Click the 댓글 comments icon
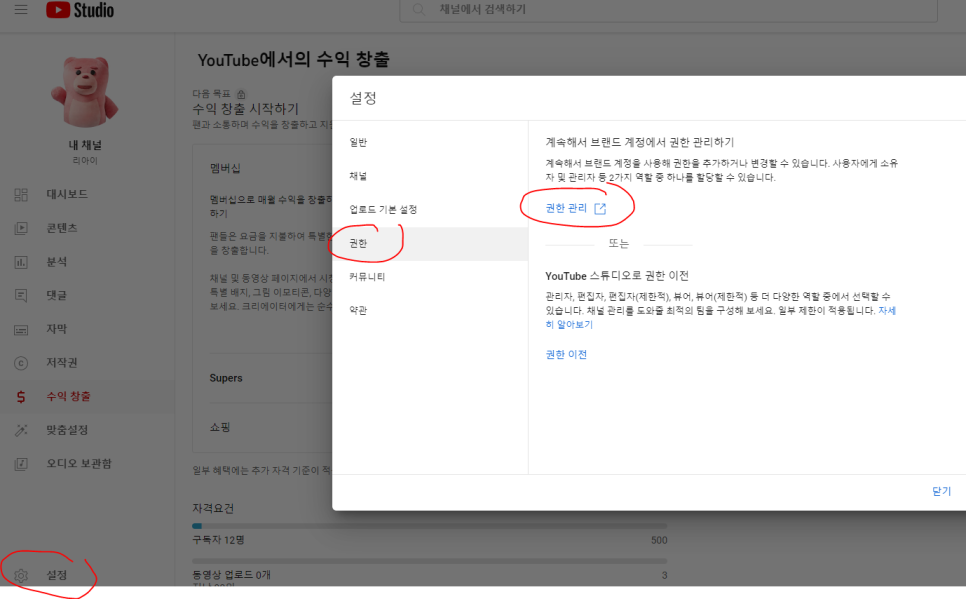This screenshot has width=966, height=599. [21, 296]
